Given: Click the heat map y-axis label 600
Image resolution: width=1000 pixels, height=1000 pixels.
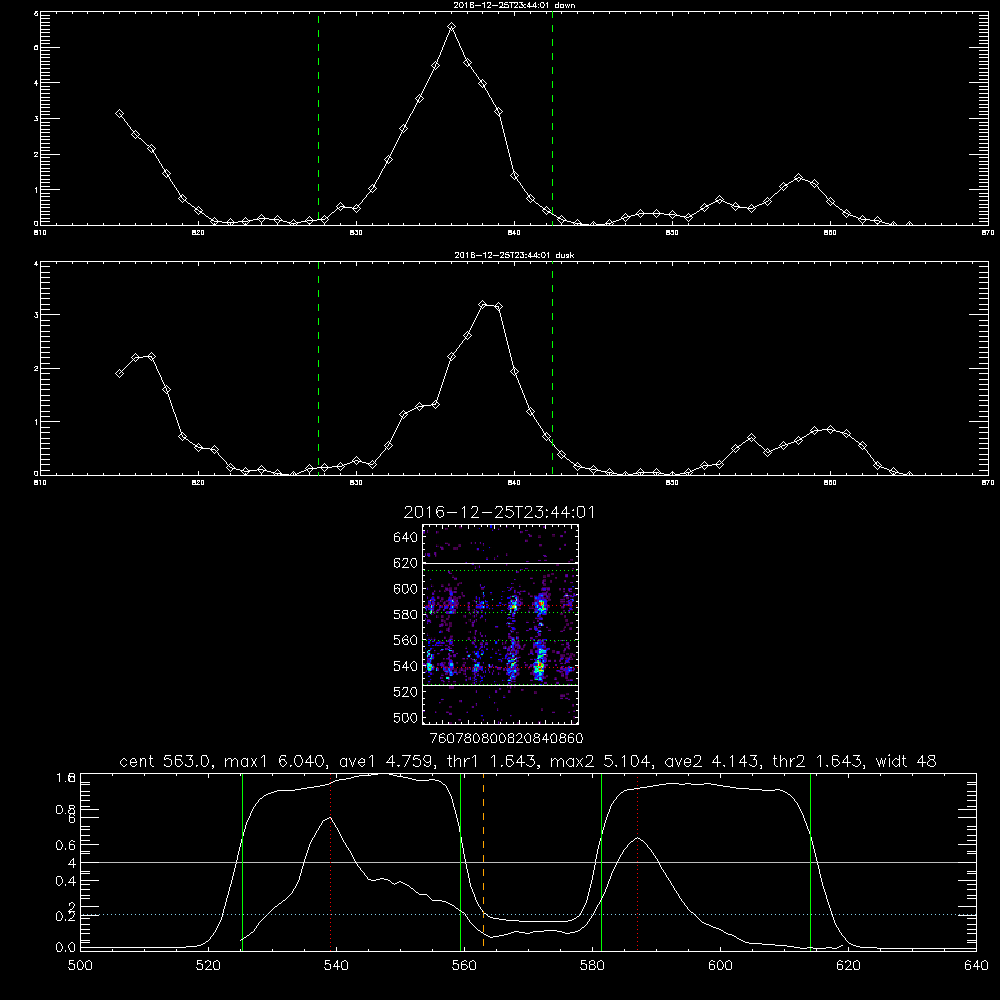Looking at the screenshot, I should coord(406,589).
